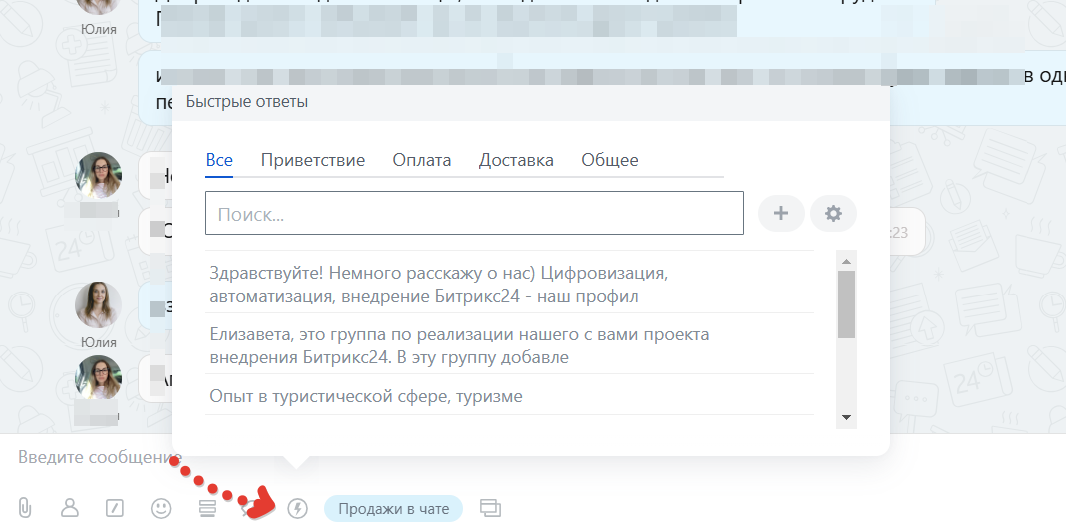Image resolution: width=1066 pixels, height=532 pixels.
Task: Click Юлия's avatar above the 'Юлия' label
Action: (x=99, y=305)
